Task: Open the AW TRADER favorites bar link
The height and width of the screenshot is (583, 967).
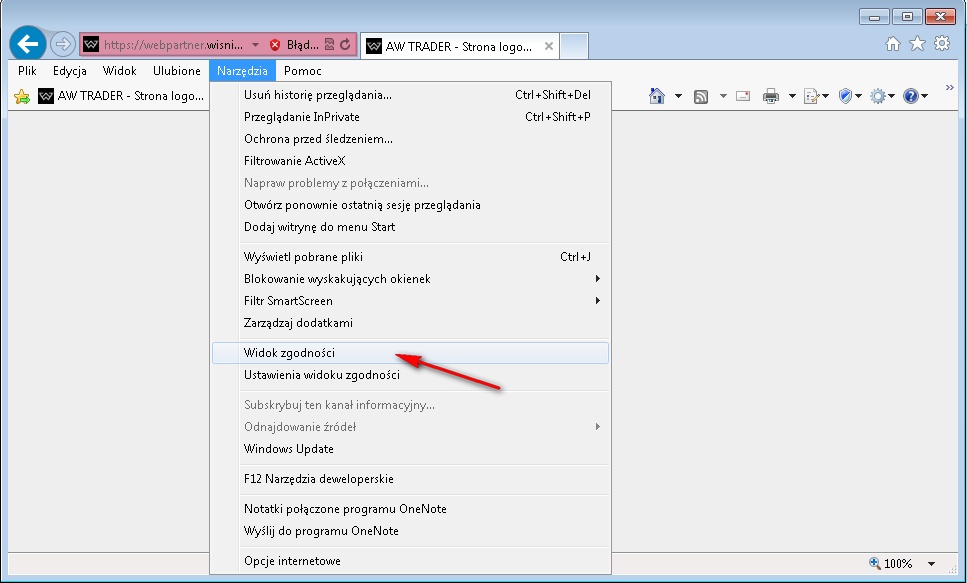Action: click(x=121, y=96)
